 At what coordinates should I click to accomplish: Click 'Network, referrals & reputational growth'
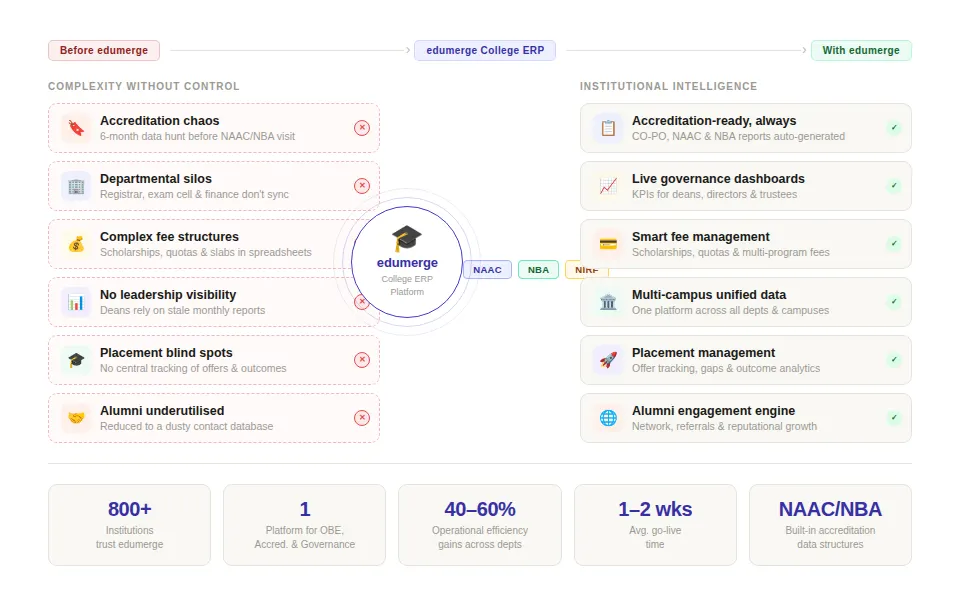pos(724,426)
